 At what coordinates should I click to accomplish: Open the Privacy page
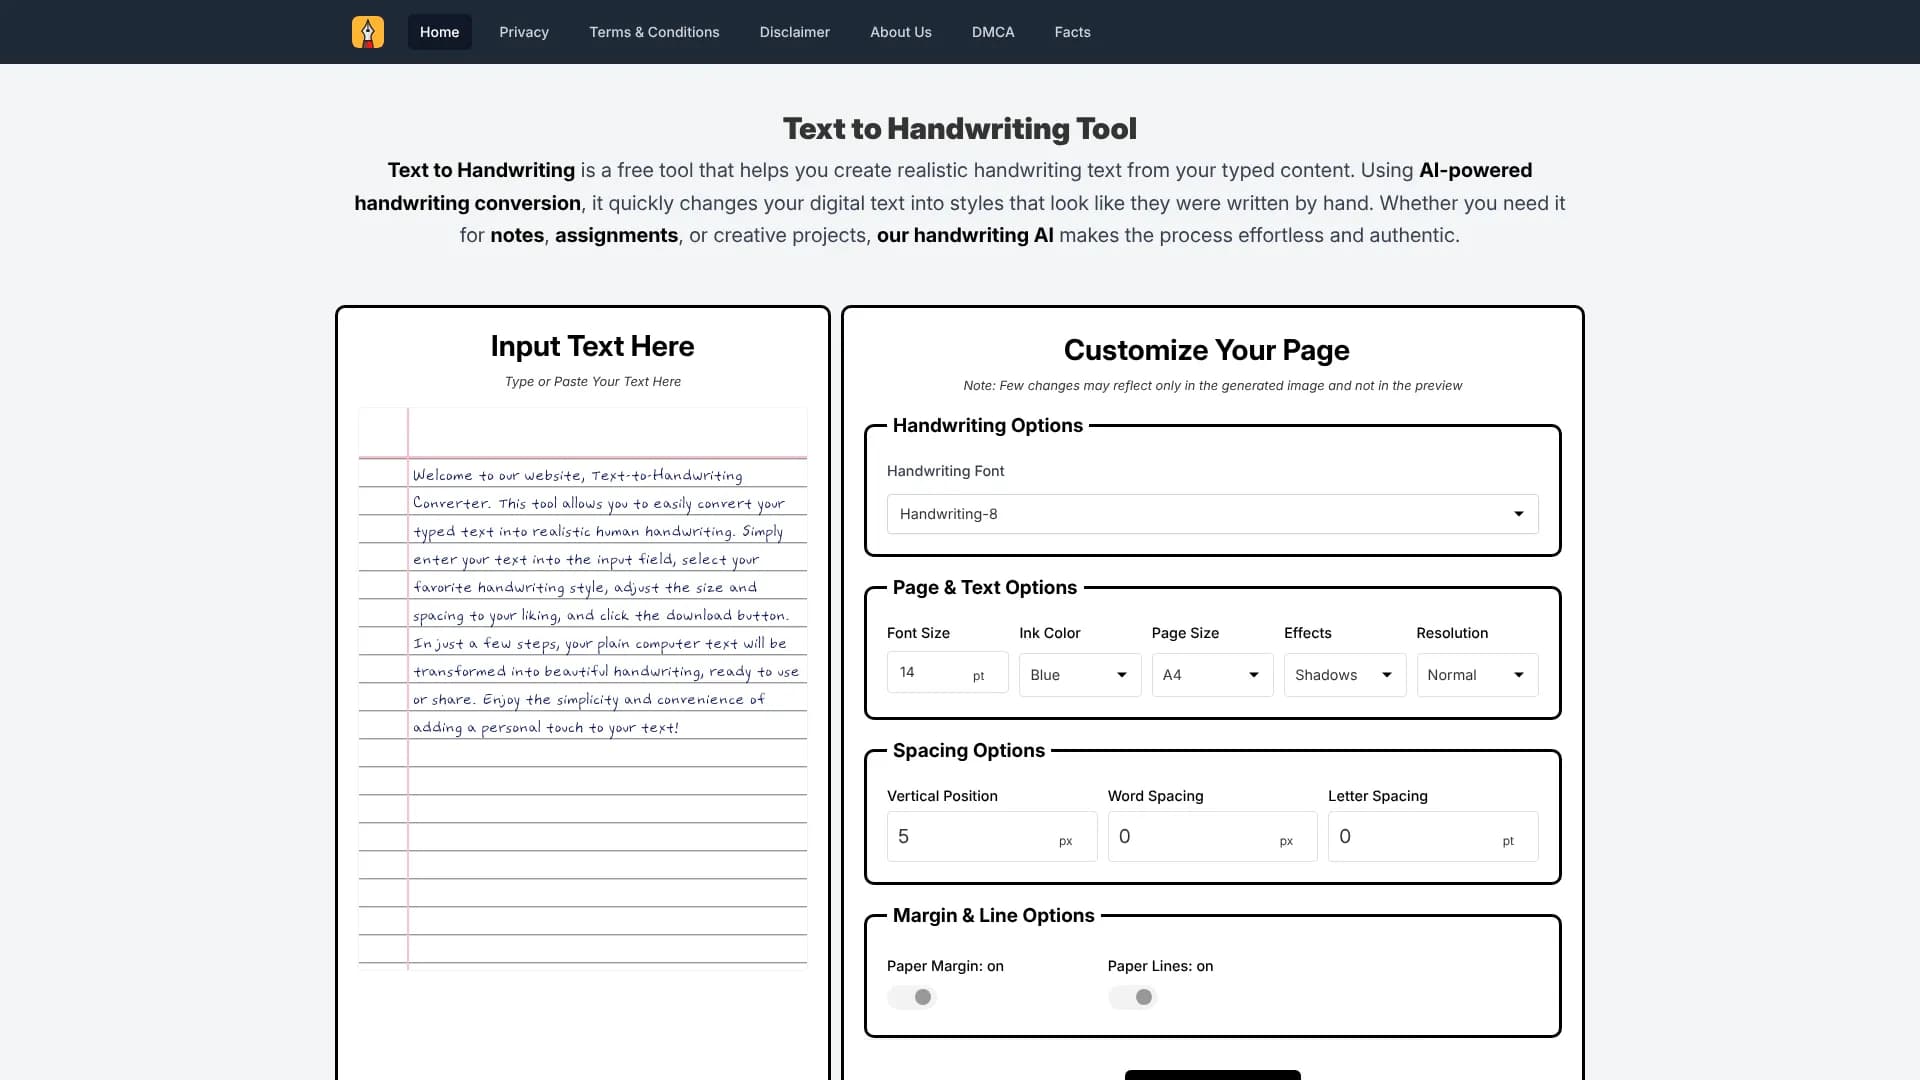click(x=524, y=32)
